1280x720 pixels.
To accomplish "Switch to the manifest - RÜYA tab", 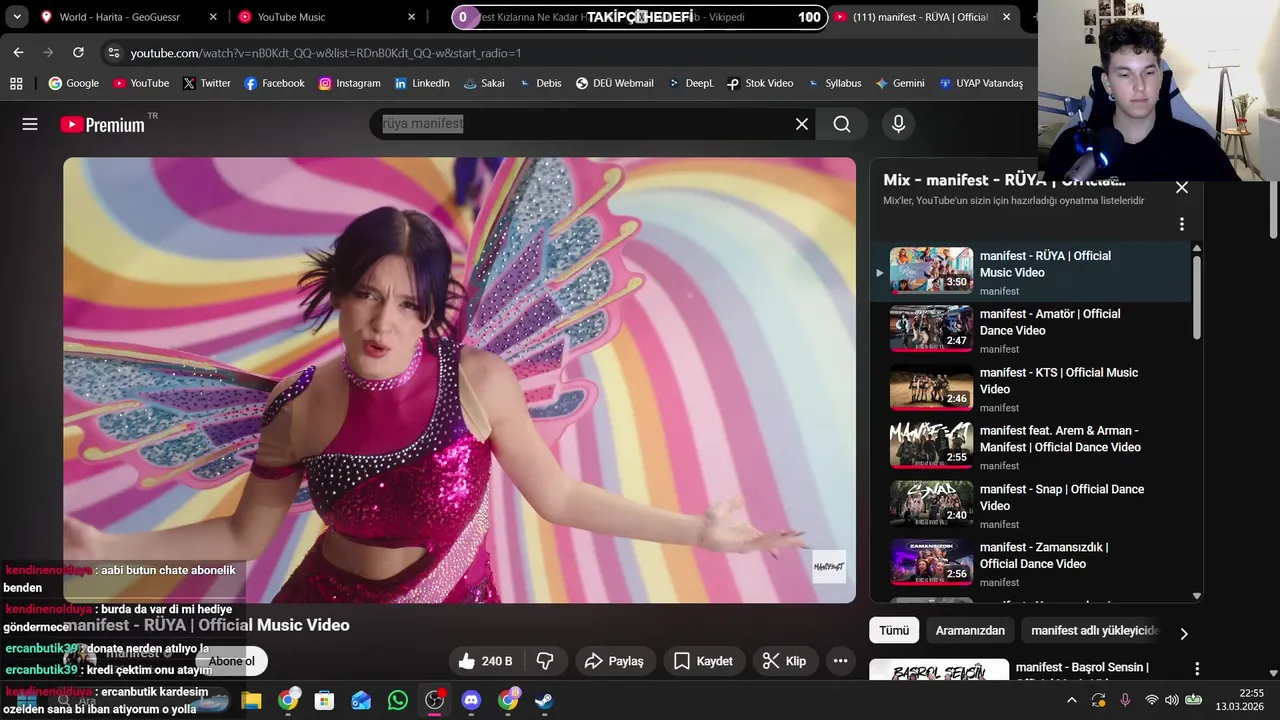I will [x=921, y=17].
